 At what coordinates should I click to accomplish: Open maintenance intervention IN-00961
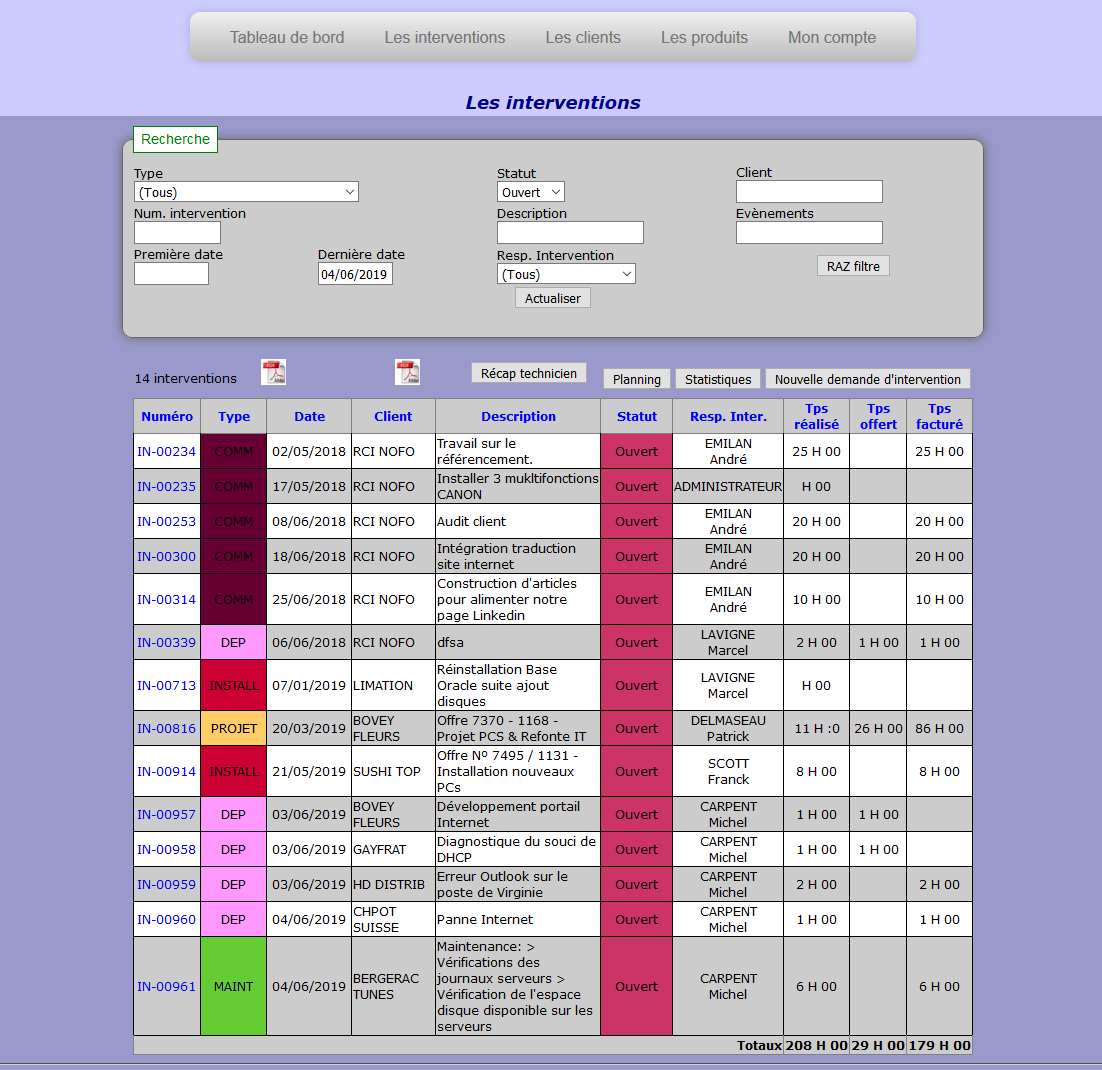pos(167,986)
